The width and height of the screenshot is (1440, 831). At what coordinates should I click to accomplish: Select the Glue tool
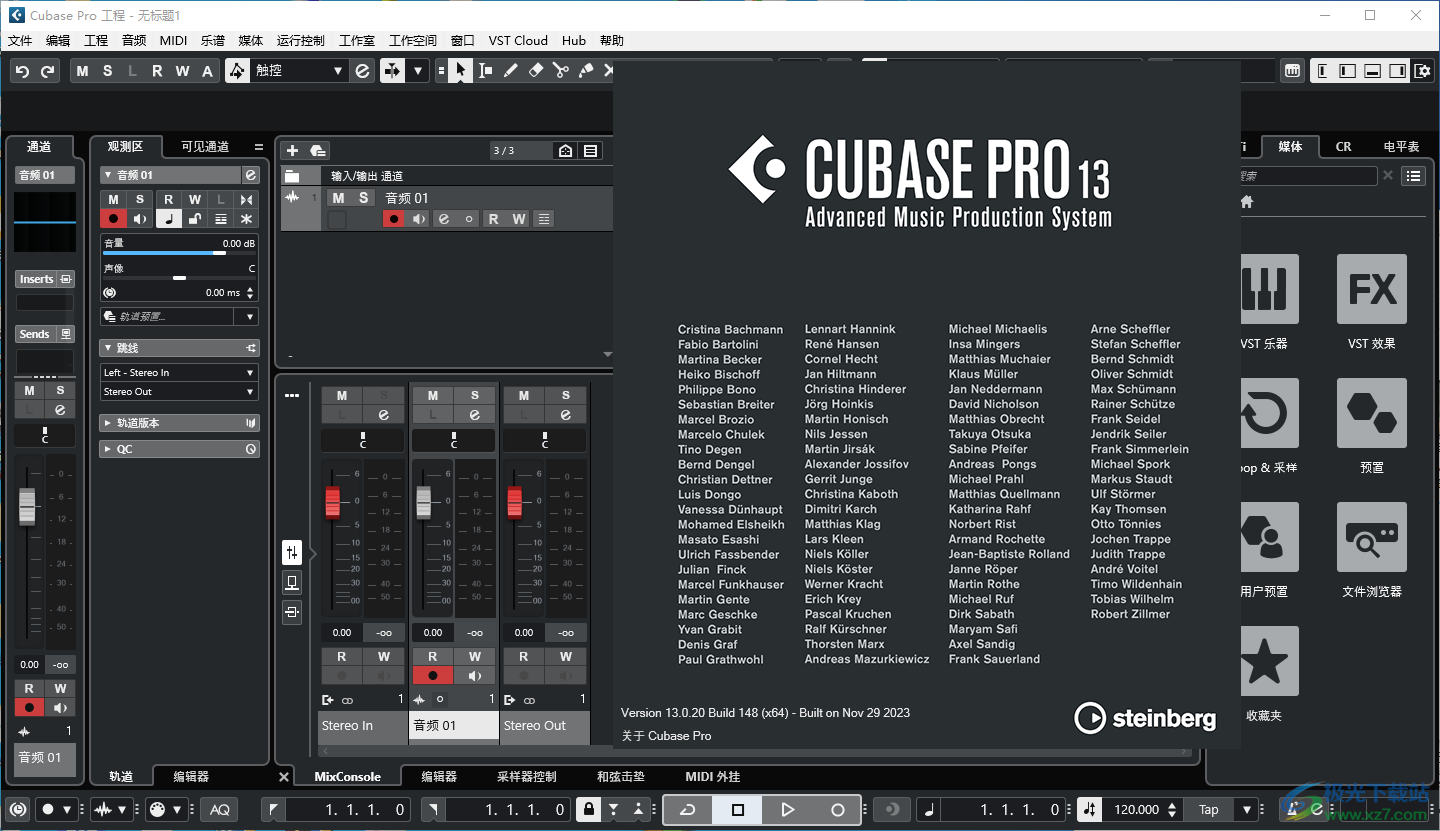point(585,71)
